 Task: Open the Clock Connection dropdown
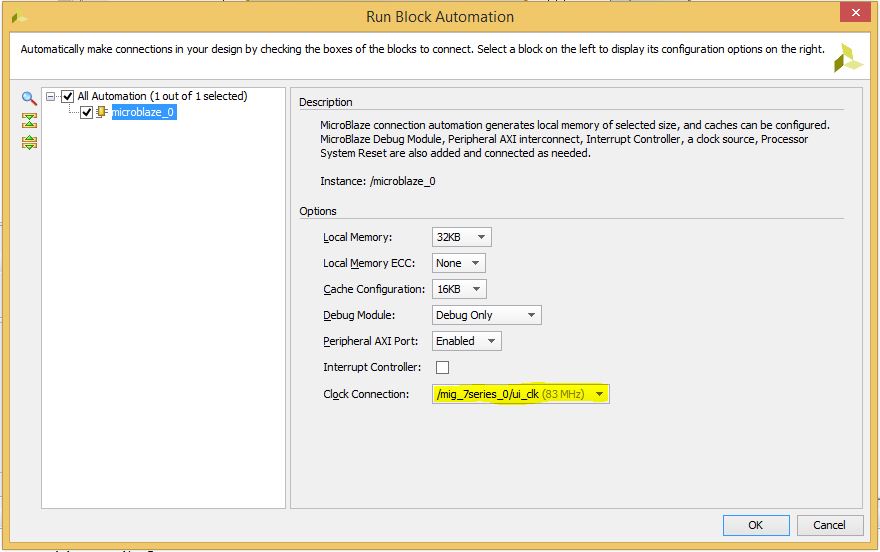(x=521, y=394)
